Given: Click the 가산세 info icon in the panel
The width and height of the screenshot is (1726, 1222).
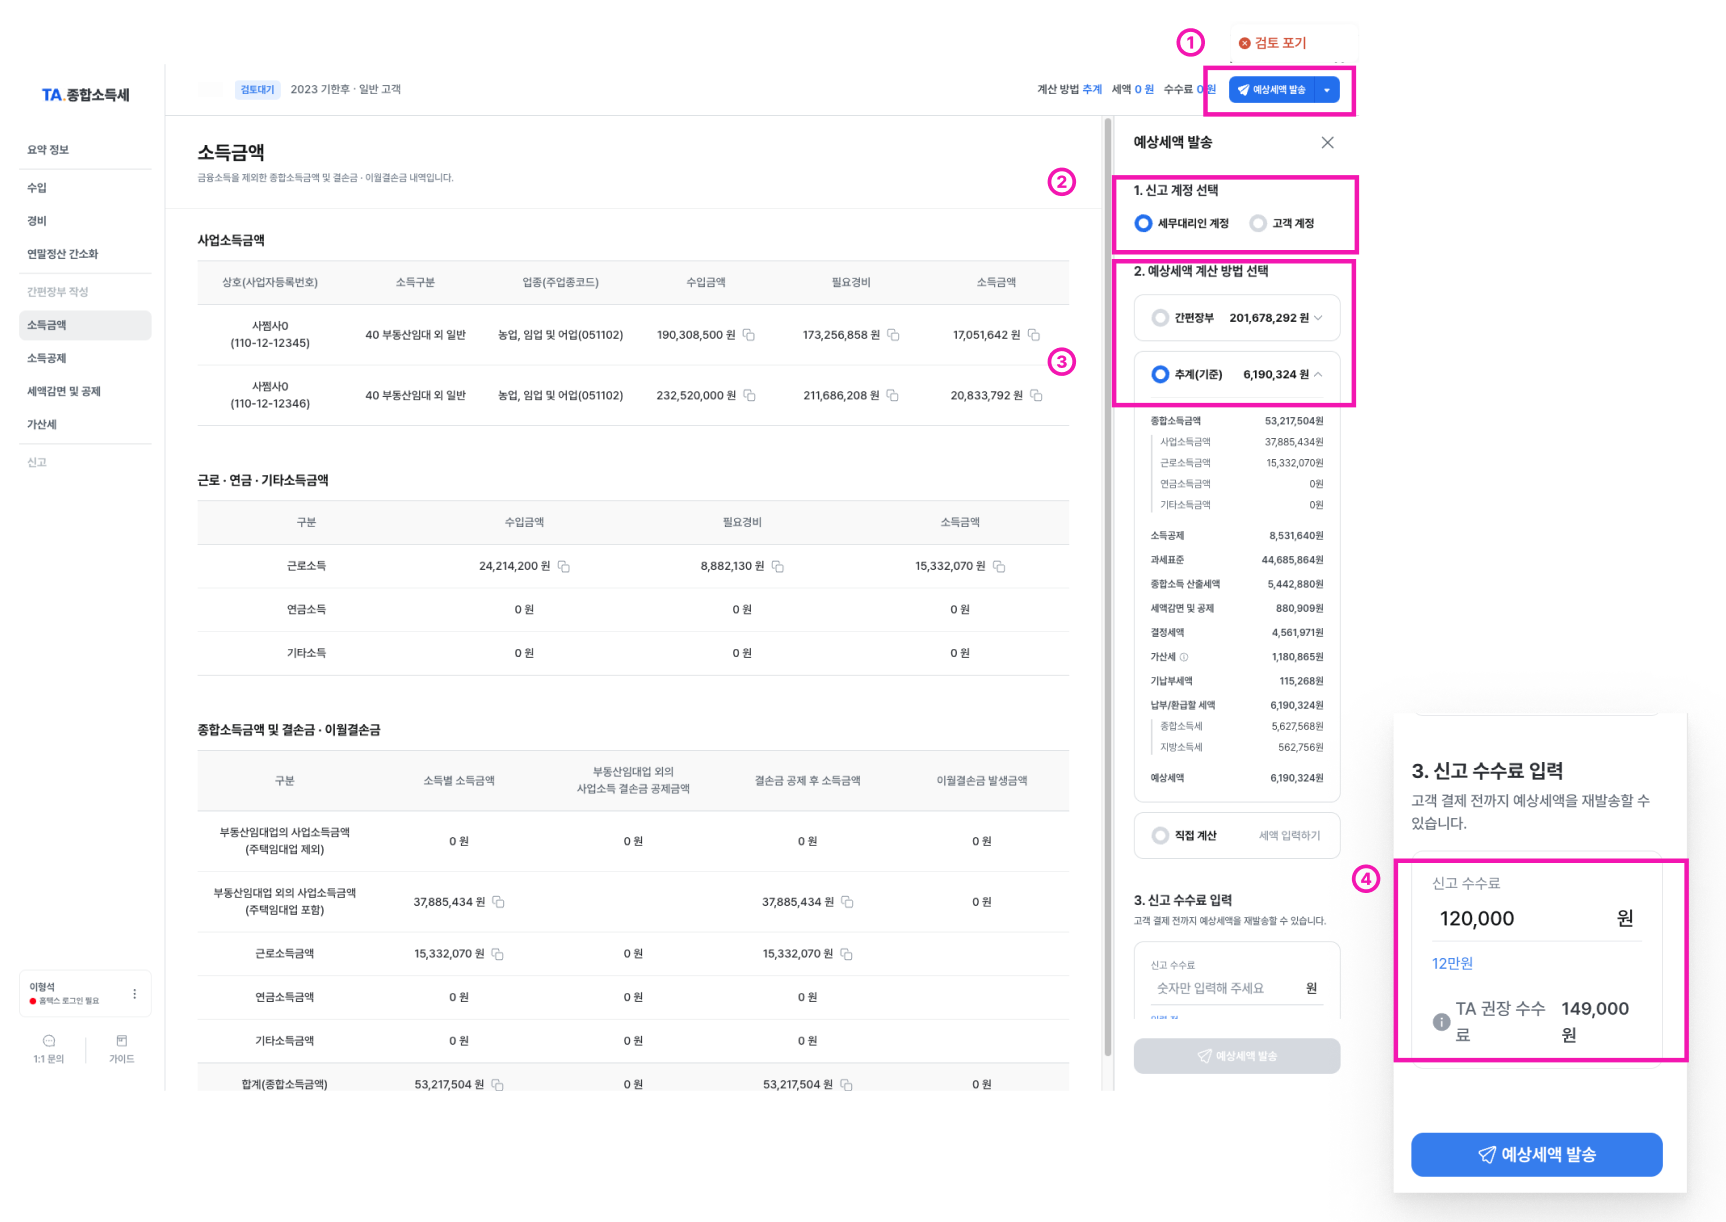Looking at the screenshot, I should [1184, 657].
